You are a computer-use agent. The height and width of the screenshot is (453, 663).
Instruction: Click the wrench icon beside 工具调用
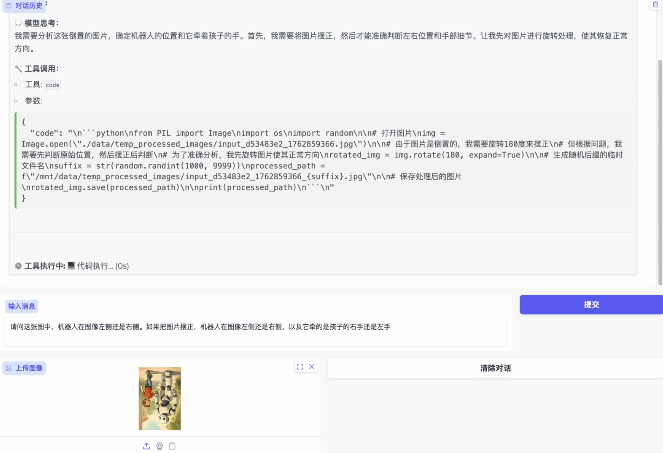click(x=18, y=69)
